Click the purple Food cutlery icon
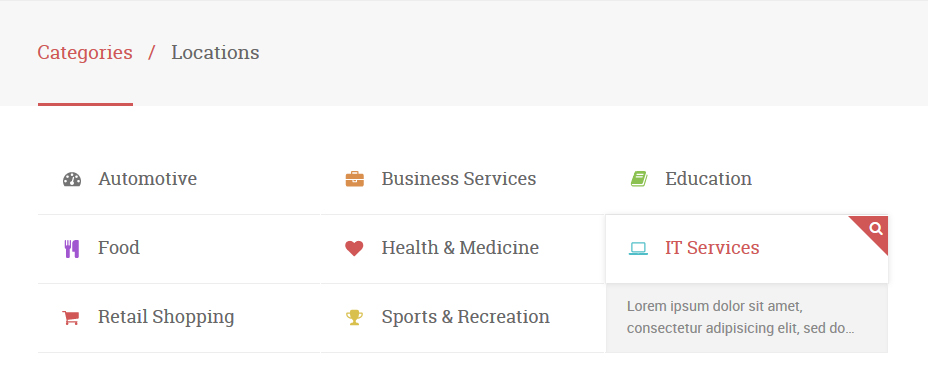The width and height of the screenshot is (928, 392). click(72, 249)
